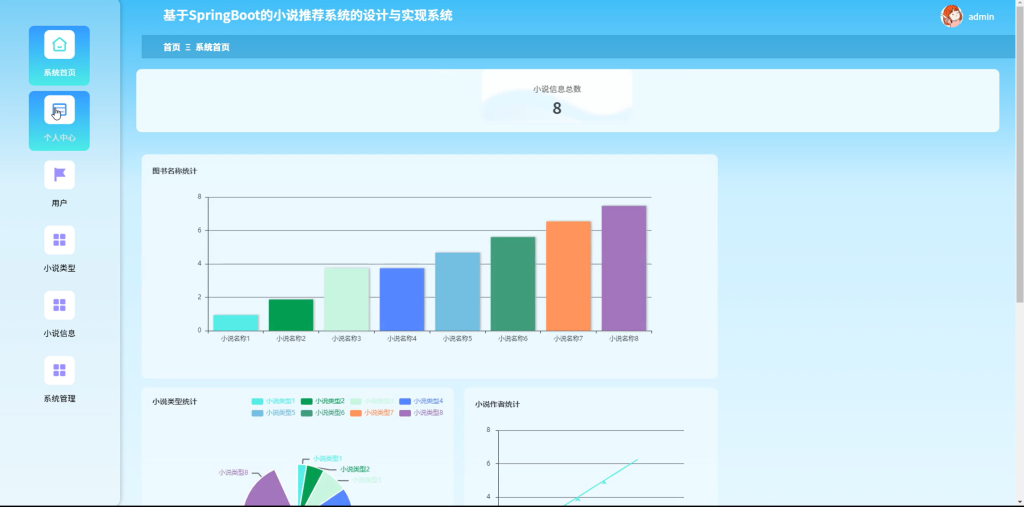
Task: Click the page title 基于SpringBoot的小说推荐系统
Action: 308,16
